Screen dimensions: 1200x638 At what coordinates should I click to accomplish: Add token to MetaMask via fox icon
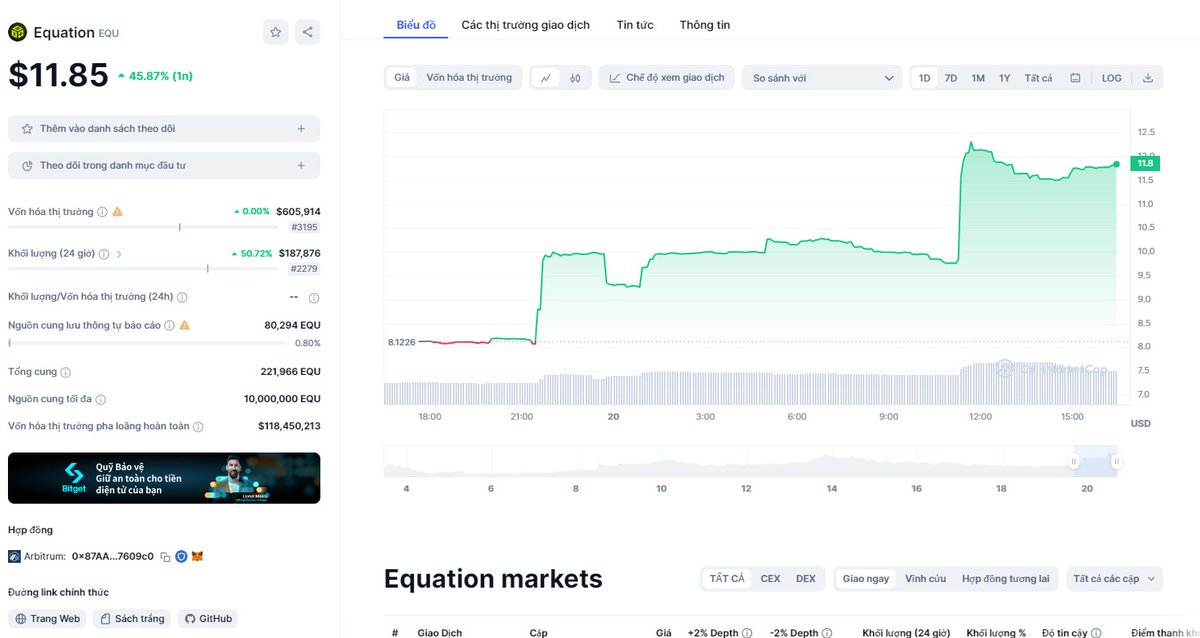click(198, 556)
